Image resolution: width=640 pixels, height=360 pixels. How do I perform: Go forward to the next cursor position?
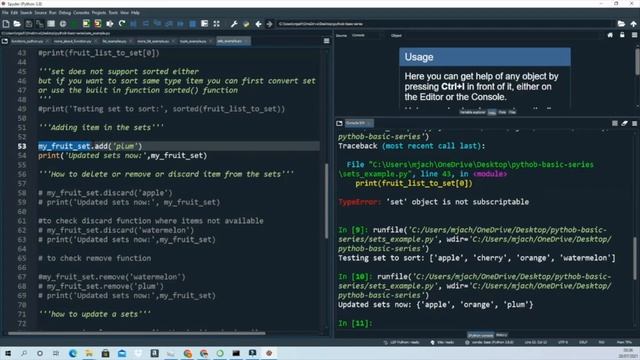269,24
